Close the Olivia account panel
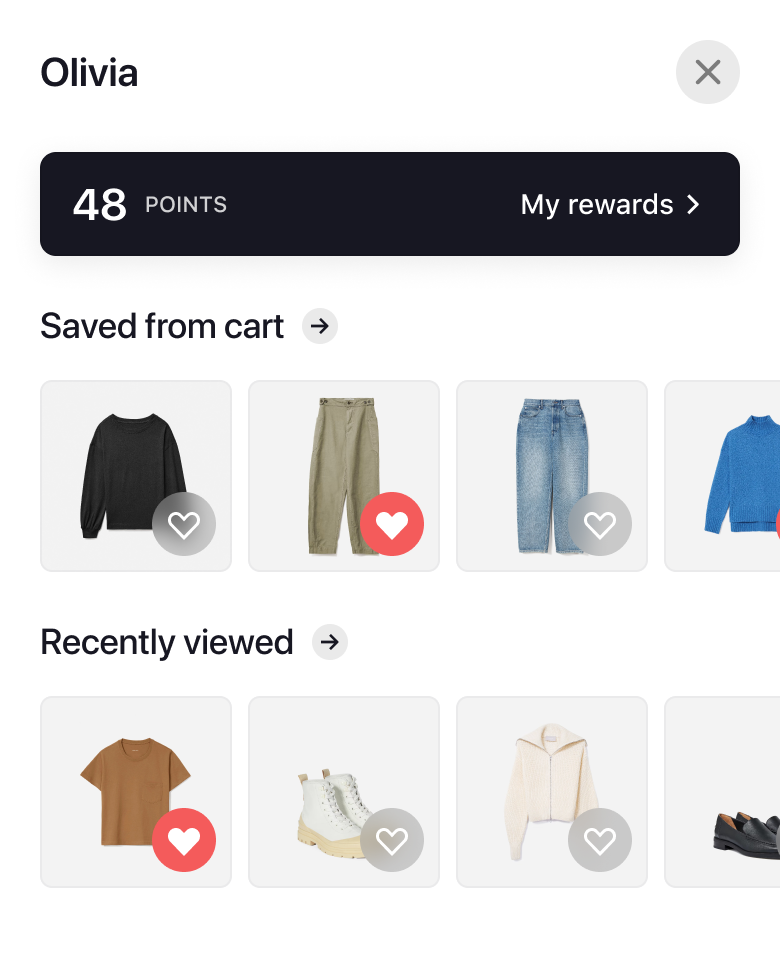This screenshot has height=960, width=780. coord(708,72)
